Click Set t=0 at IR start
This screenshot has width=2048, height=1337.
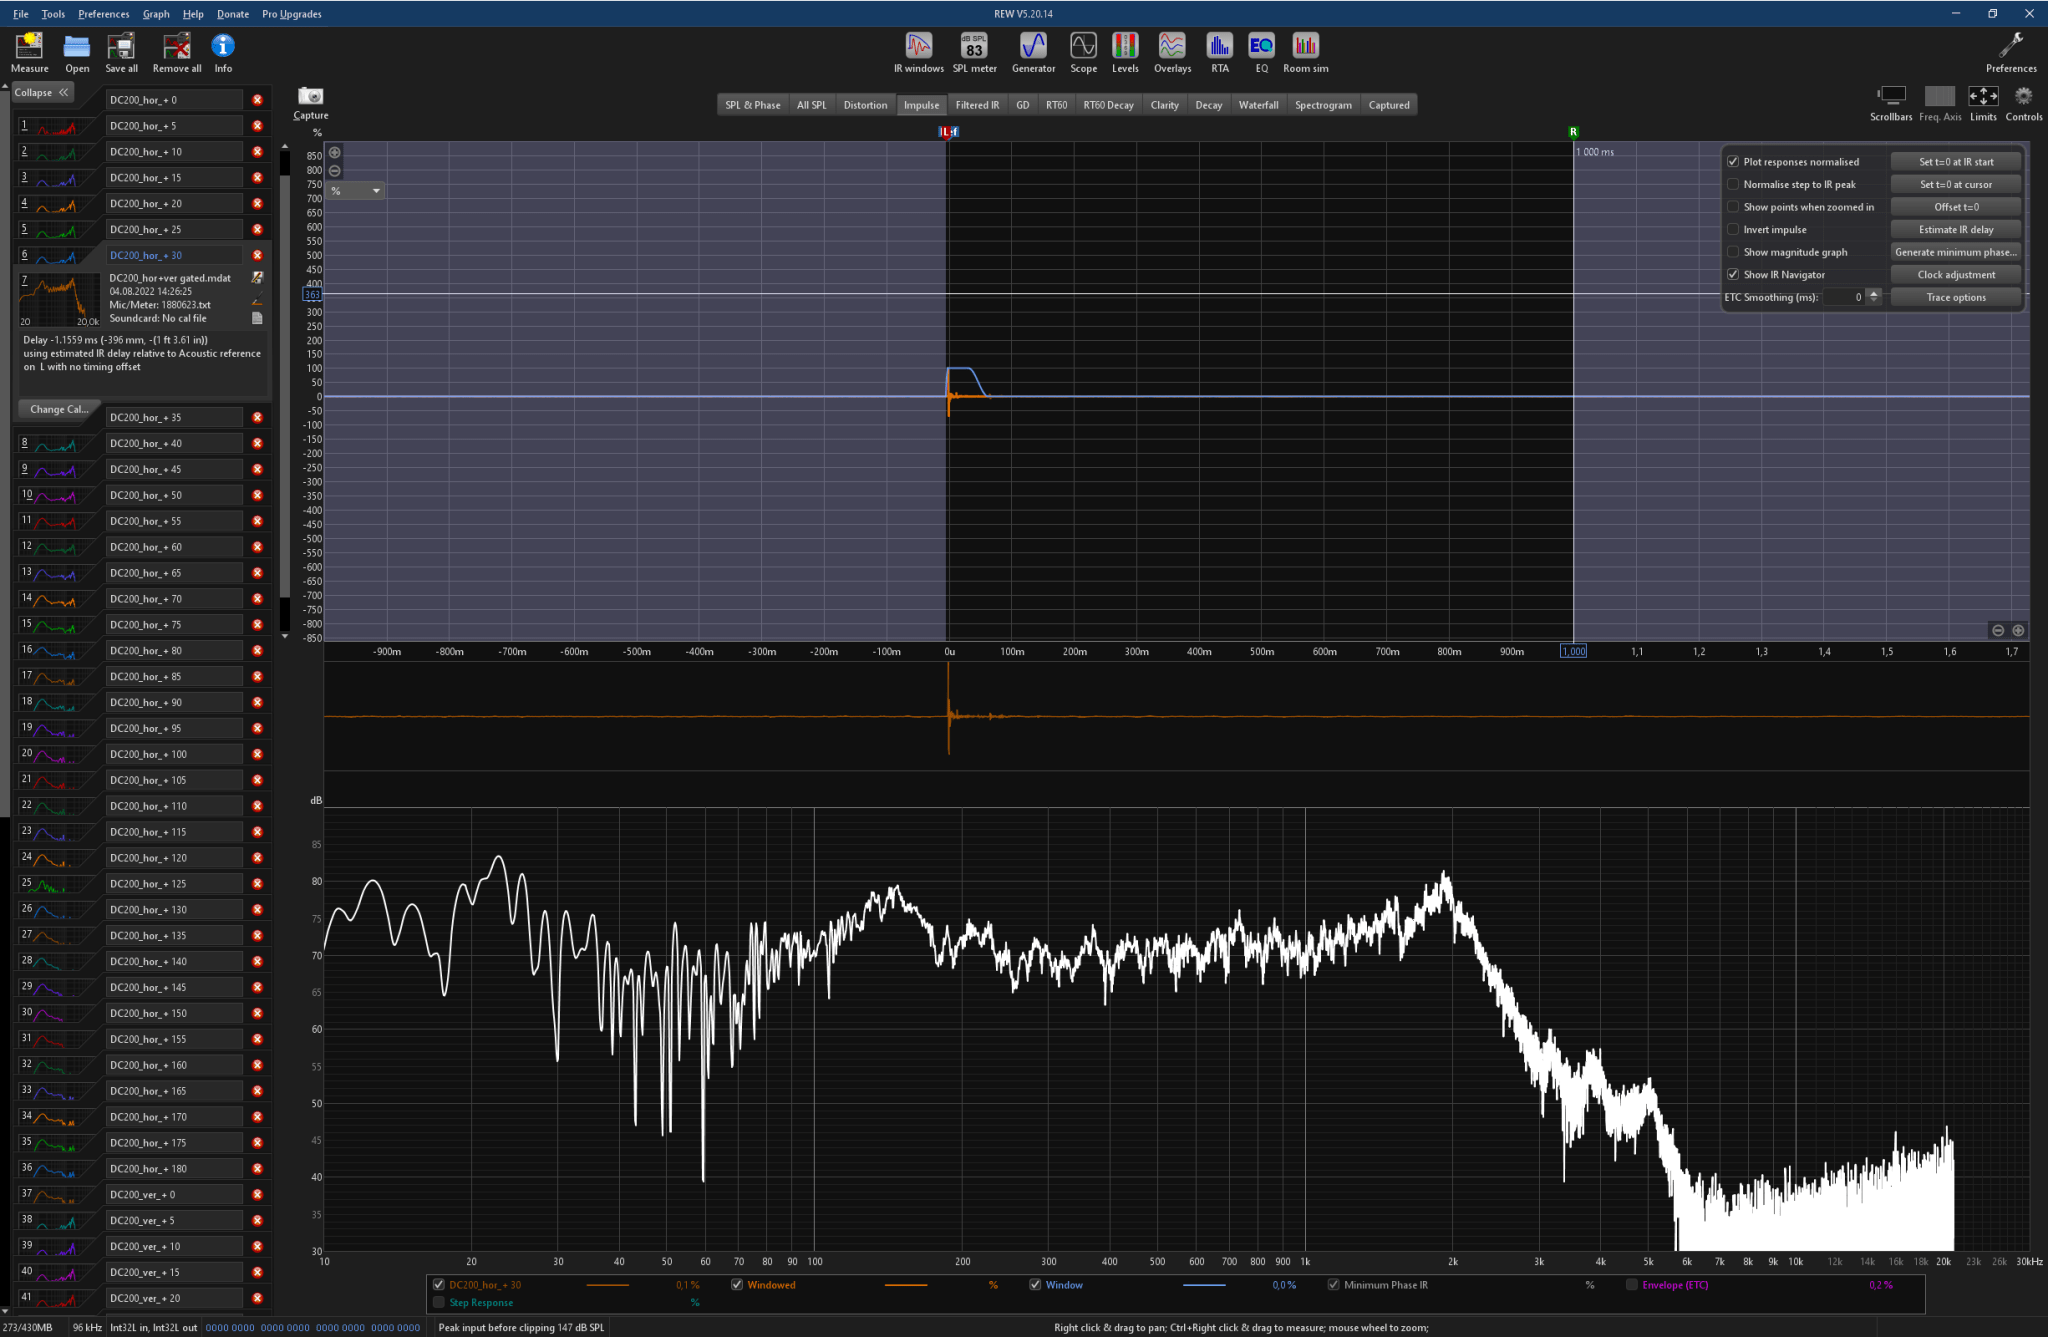pyautogui.click(x=1956, y=161)
